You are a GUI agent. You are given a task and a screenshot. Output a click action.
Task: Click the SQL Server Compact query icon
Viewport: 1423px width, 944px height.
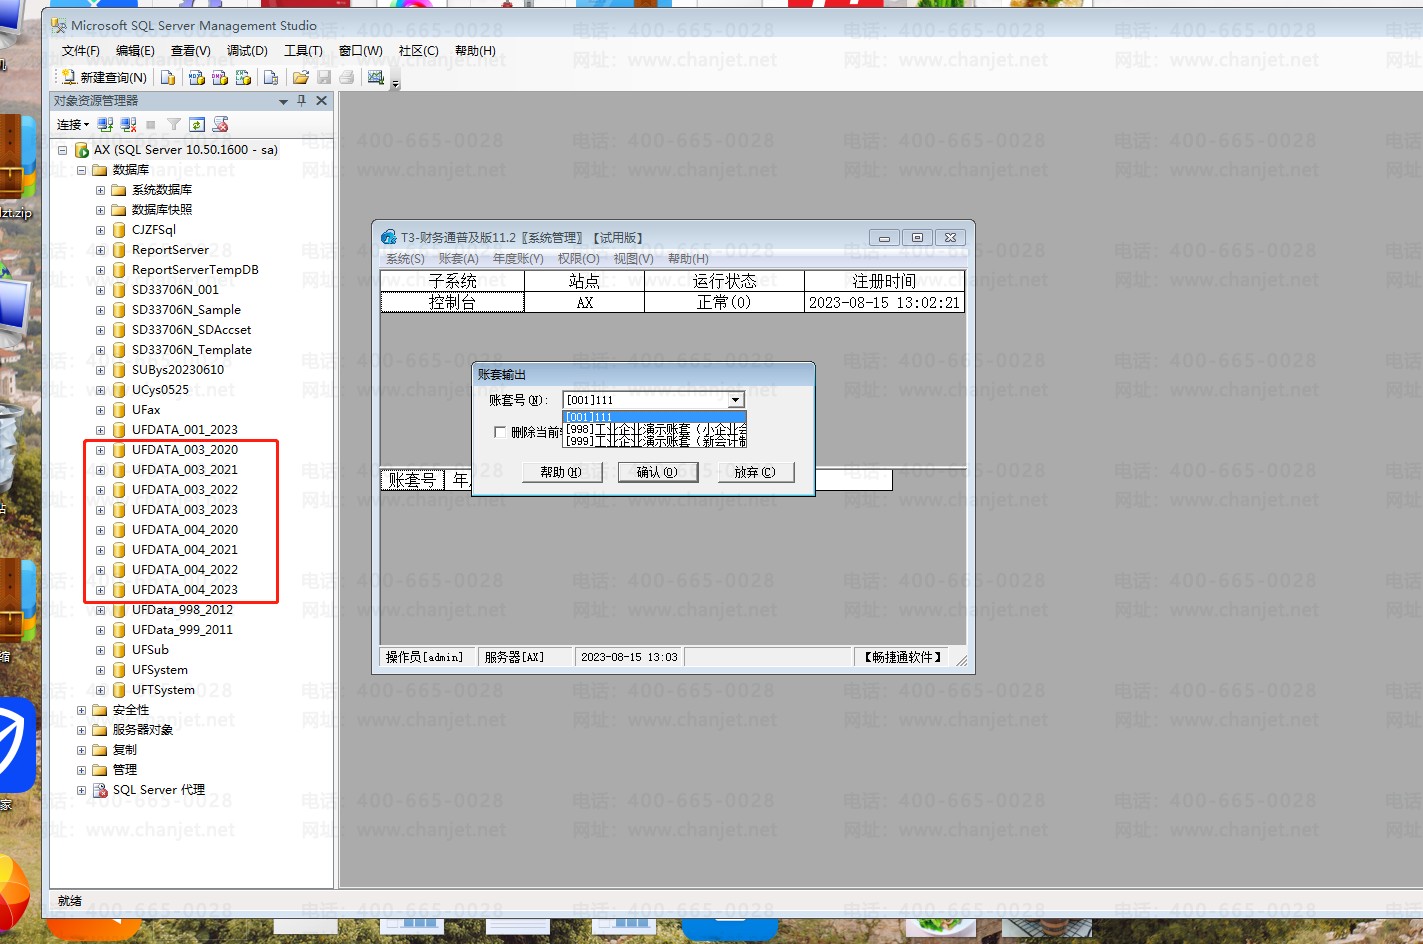(x=271, y=77)
